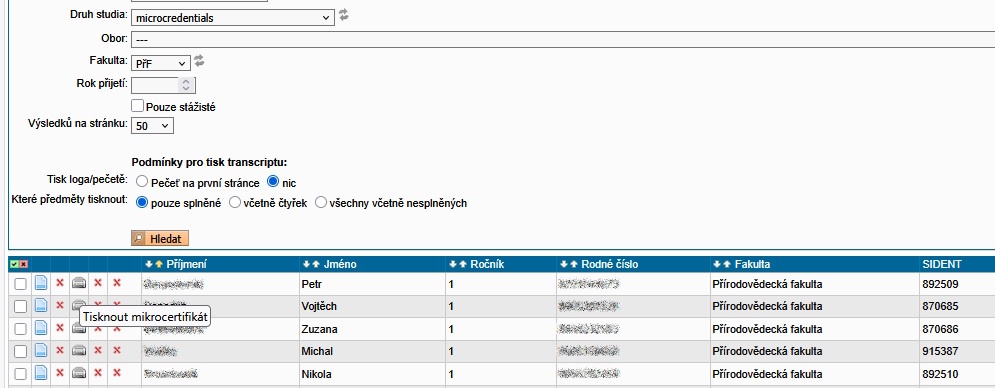The height and width of the screenshot is (388, 995).
Task: Click the printer icon in Michal's row
Action: pyautogui.click(x=79, y=351)
